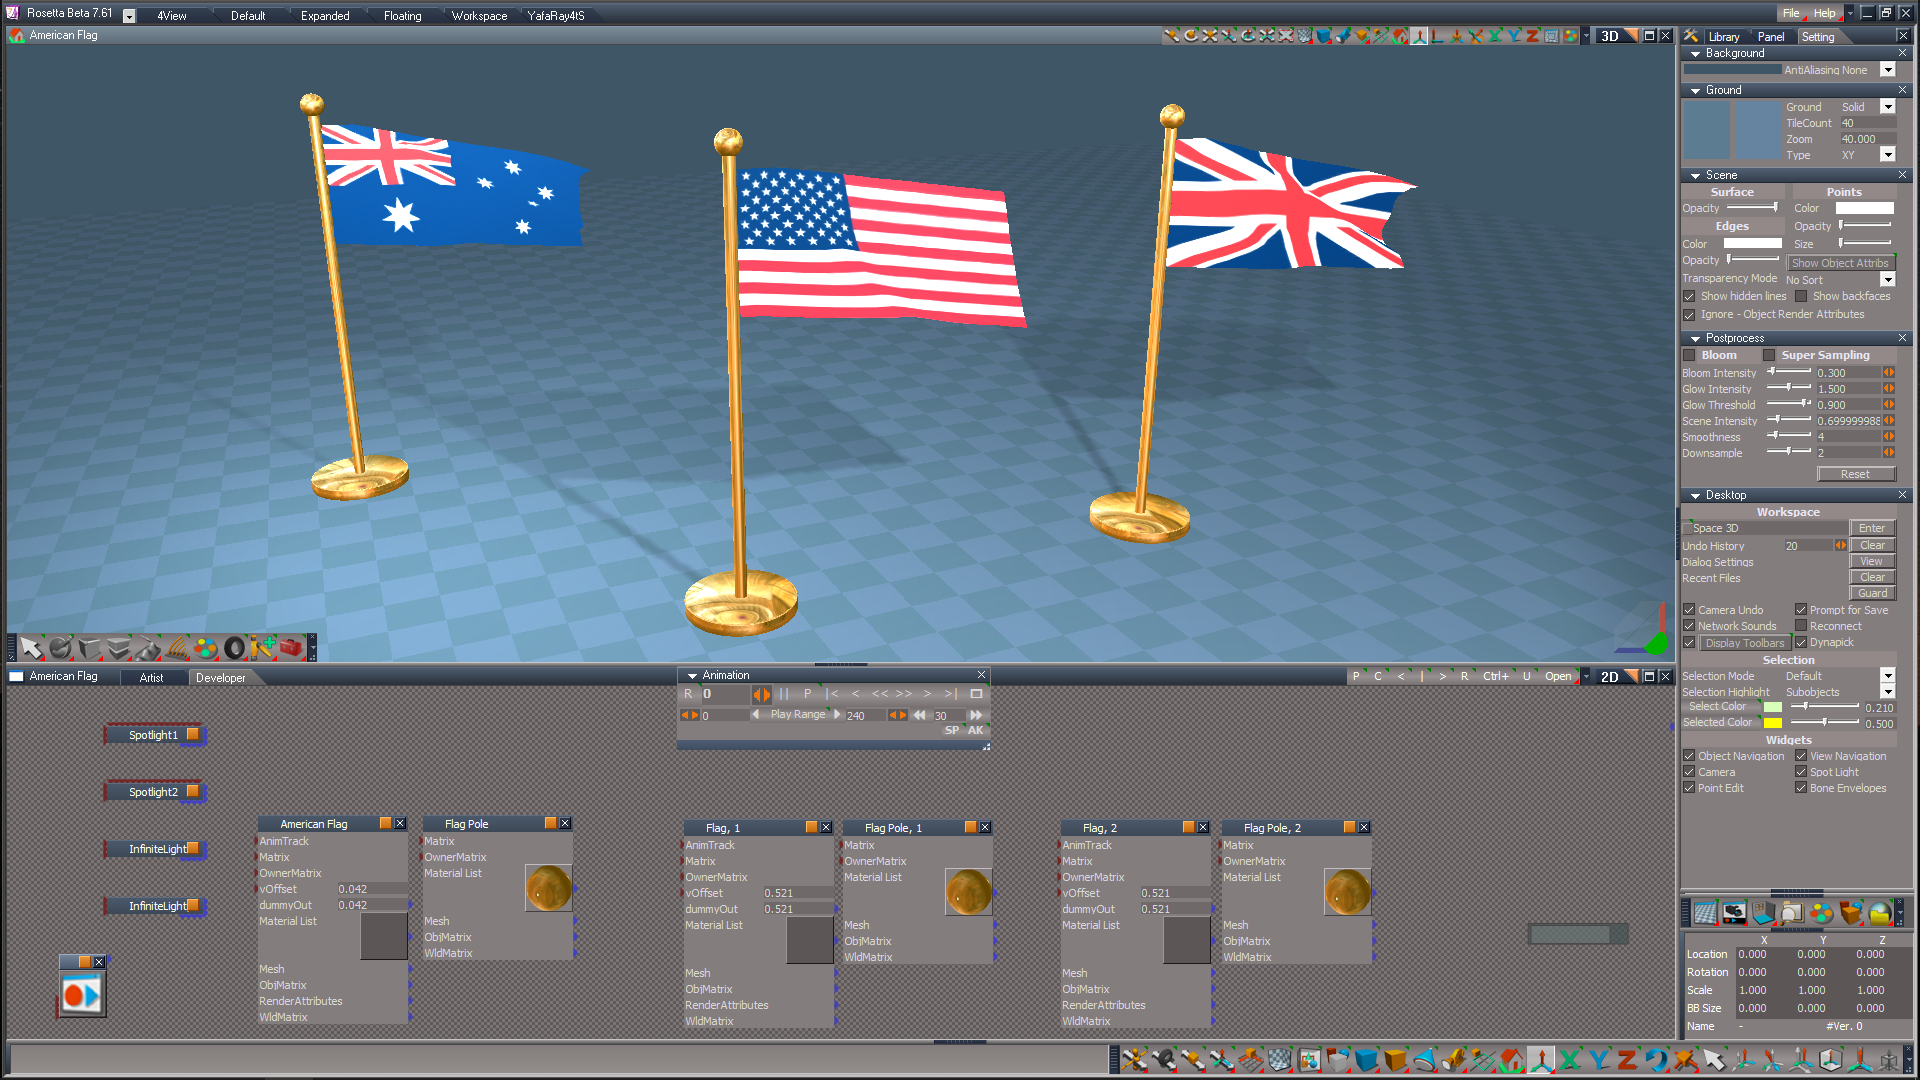Open the Library tab
The width and height of the screenshot is (1920, 1080).
(1724, 37)
